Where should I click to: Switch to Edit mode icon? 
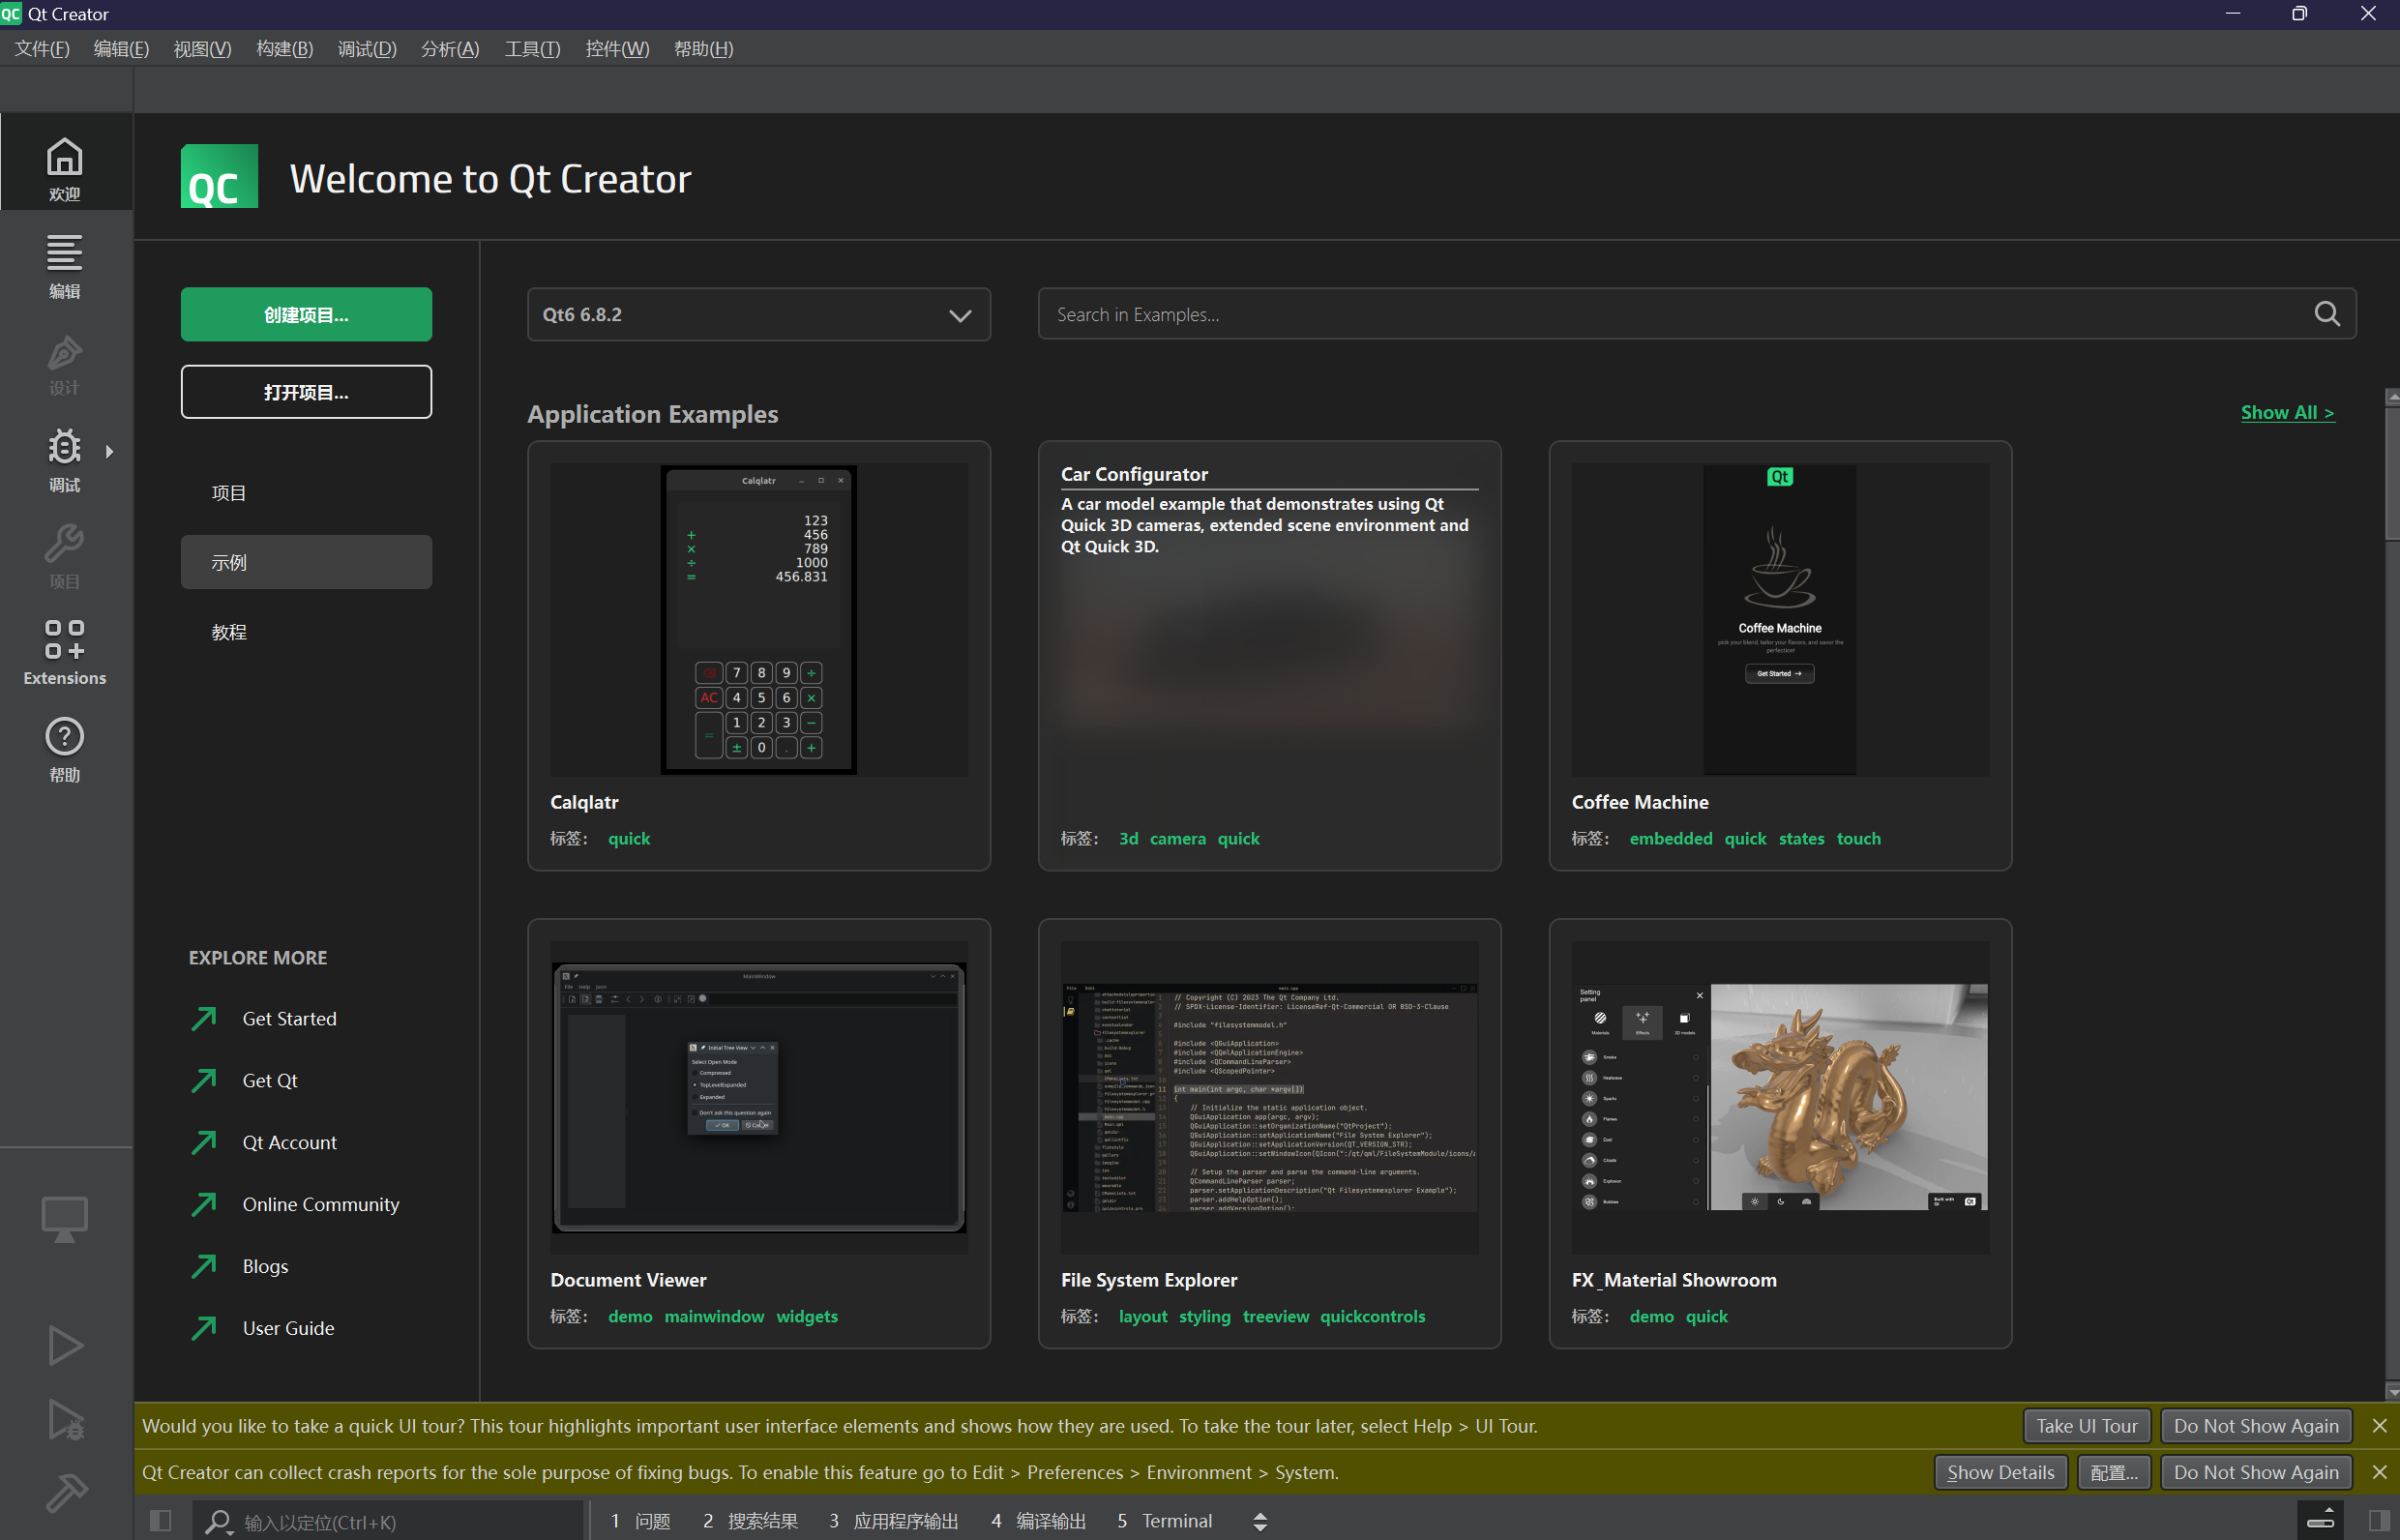click(64, 265)
